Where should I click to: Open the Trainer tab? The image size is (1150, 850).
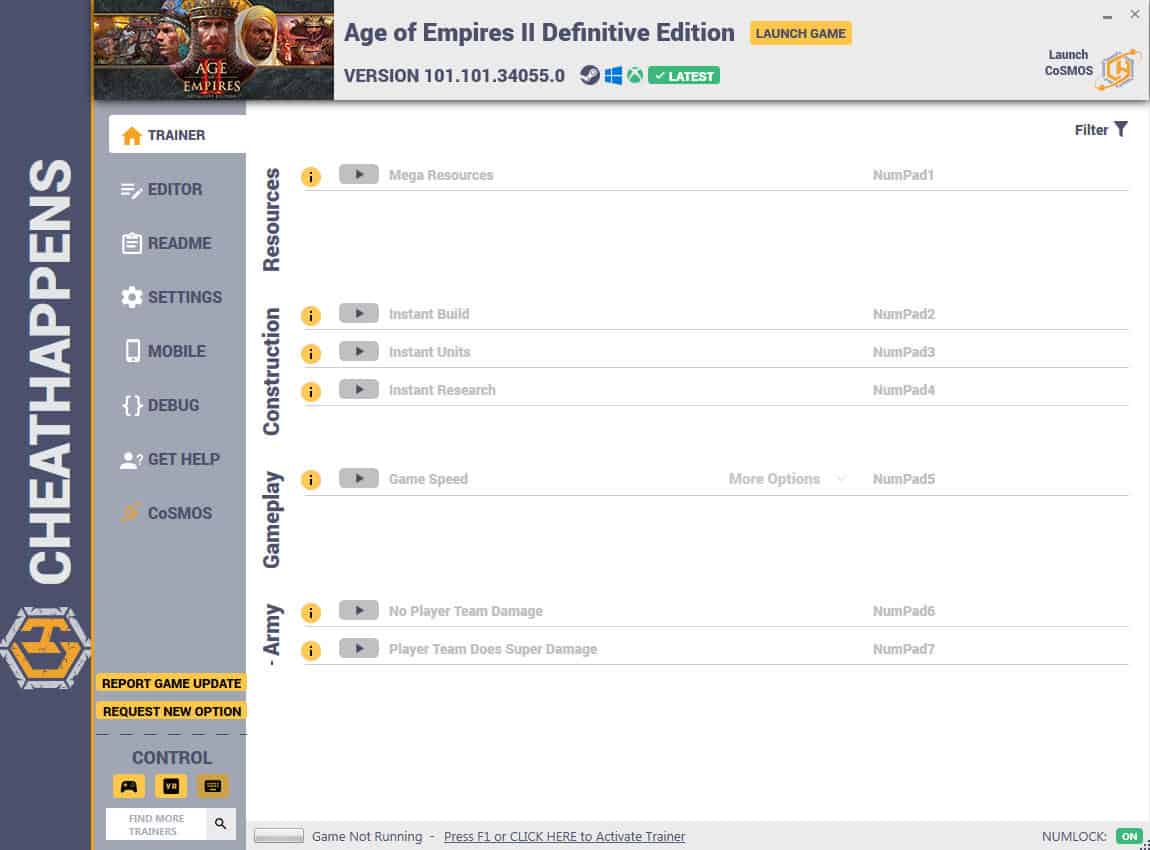(x=177, y=135)
